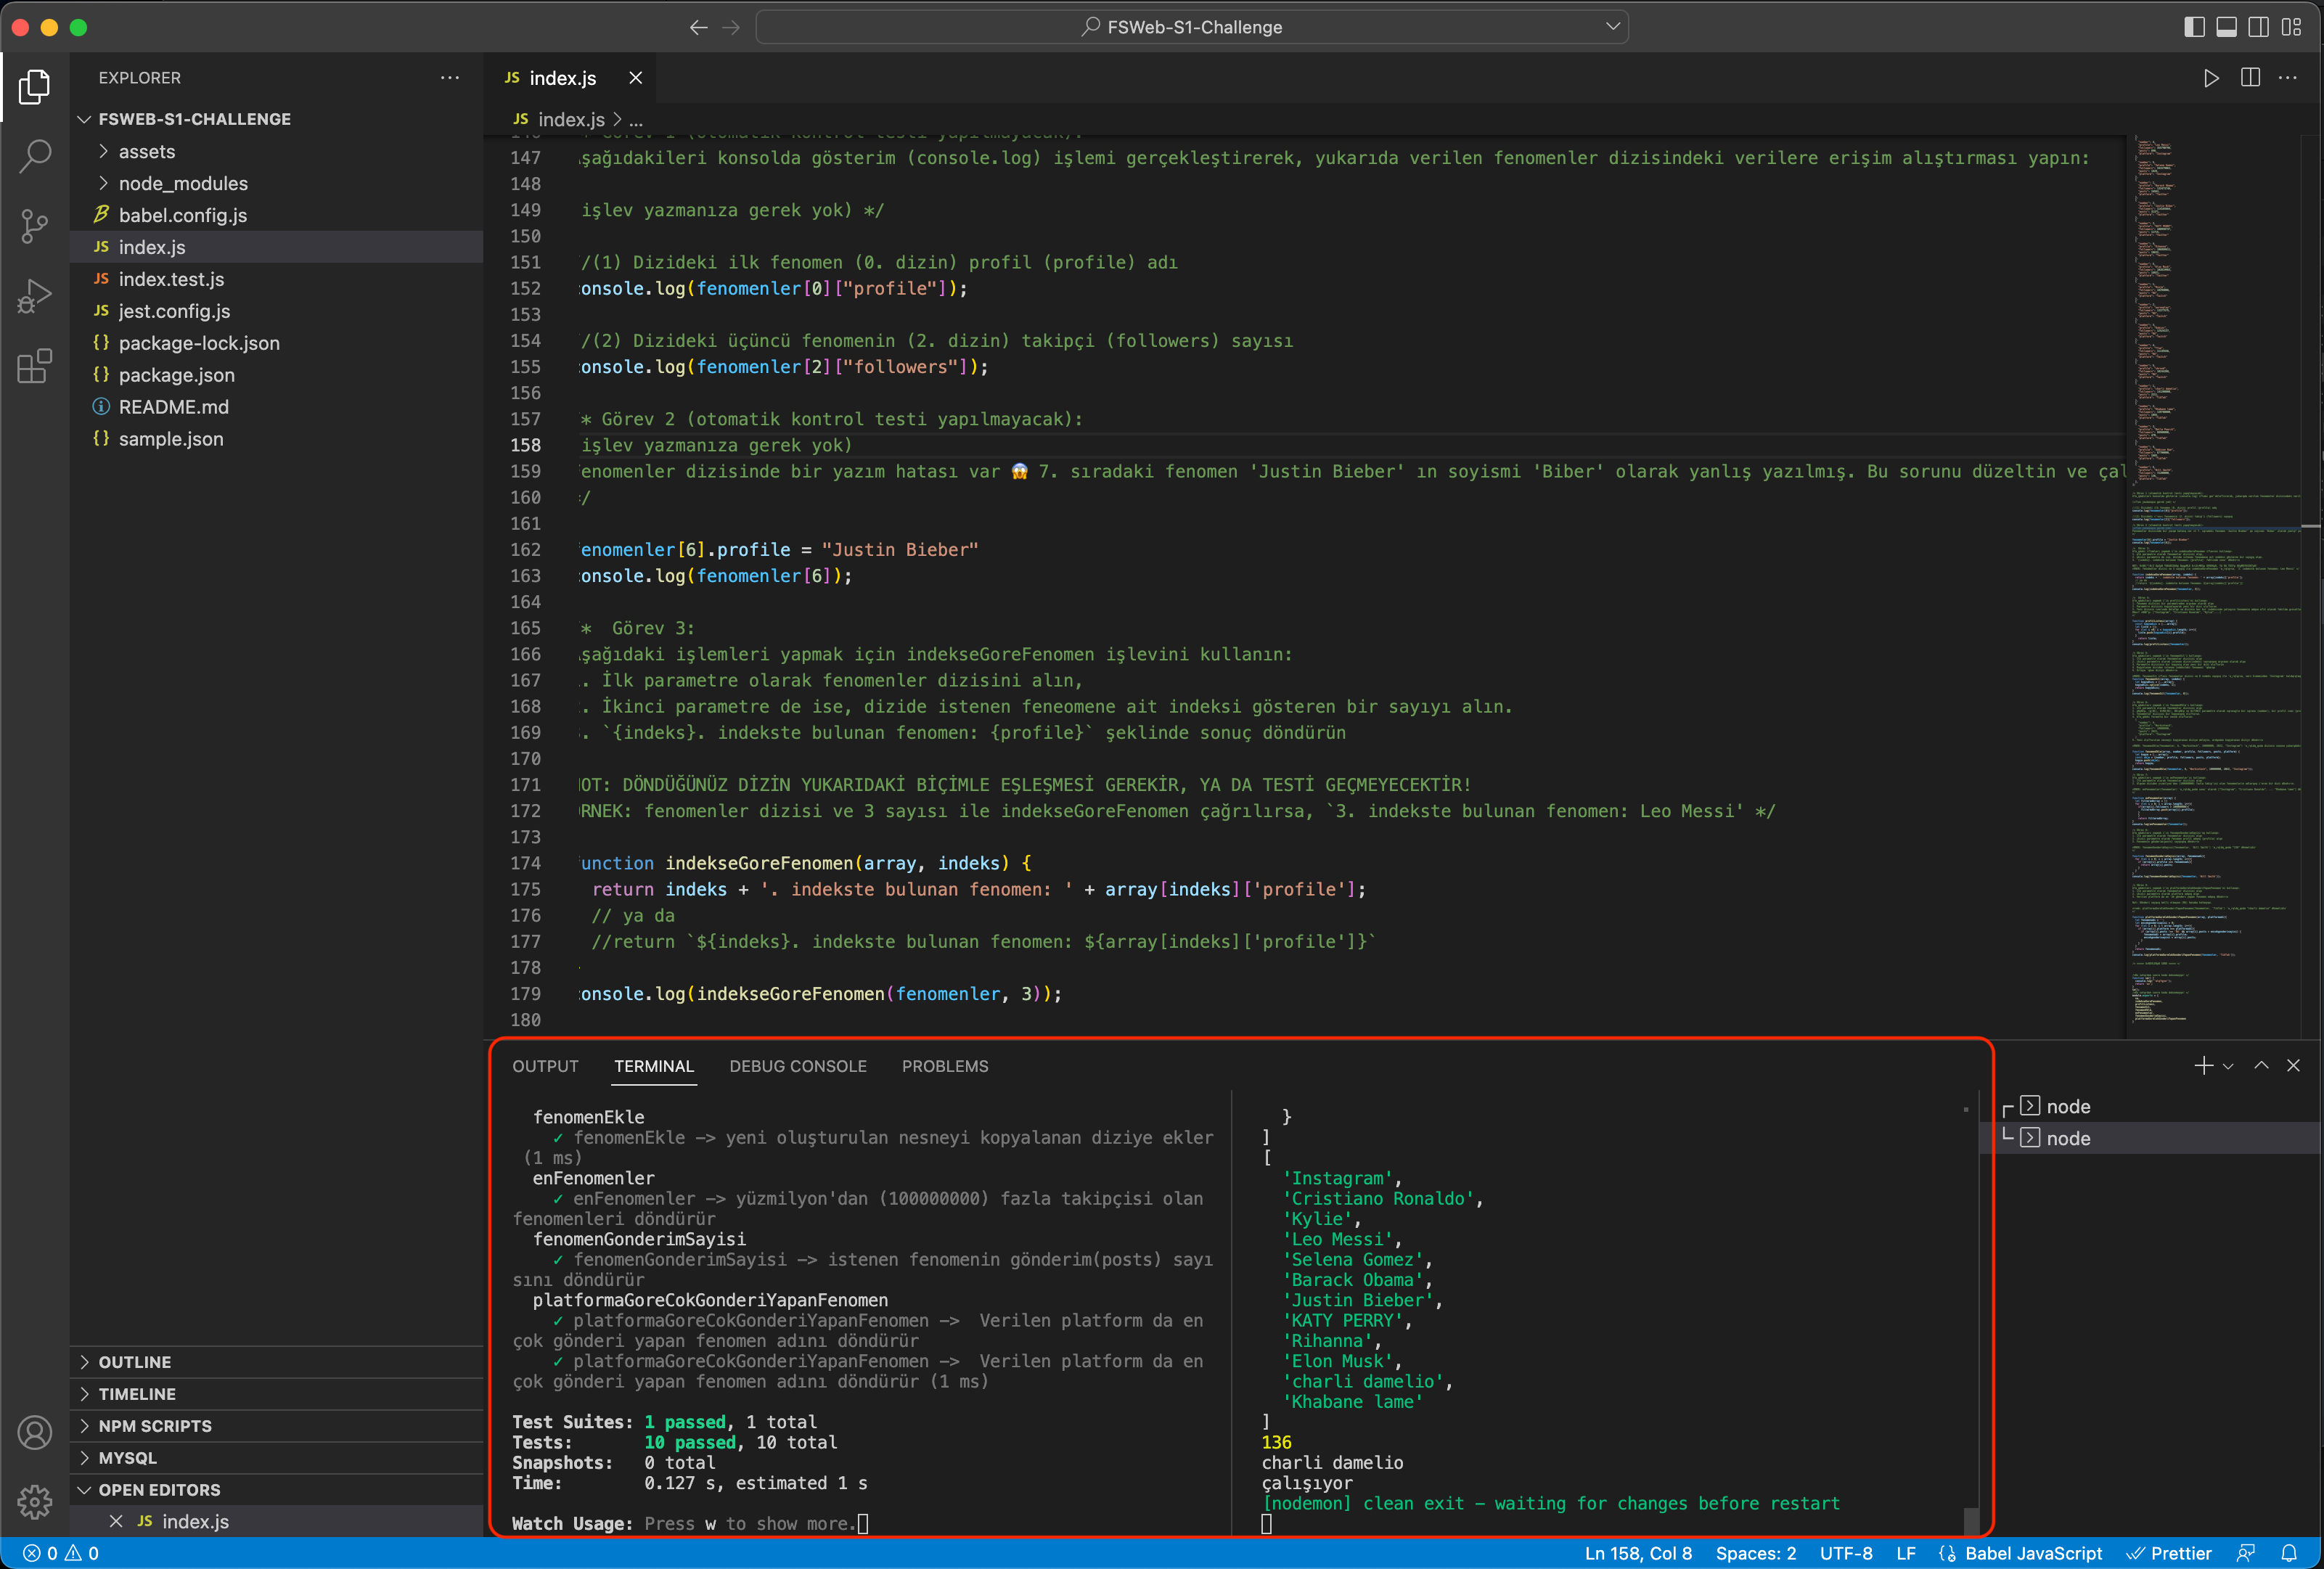Screen dimensions: 2324x1569
Task: Open Run and Debug view
Action: [x=35, y=296]
